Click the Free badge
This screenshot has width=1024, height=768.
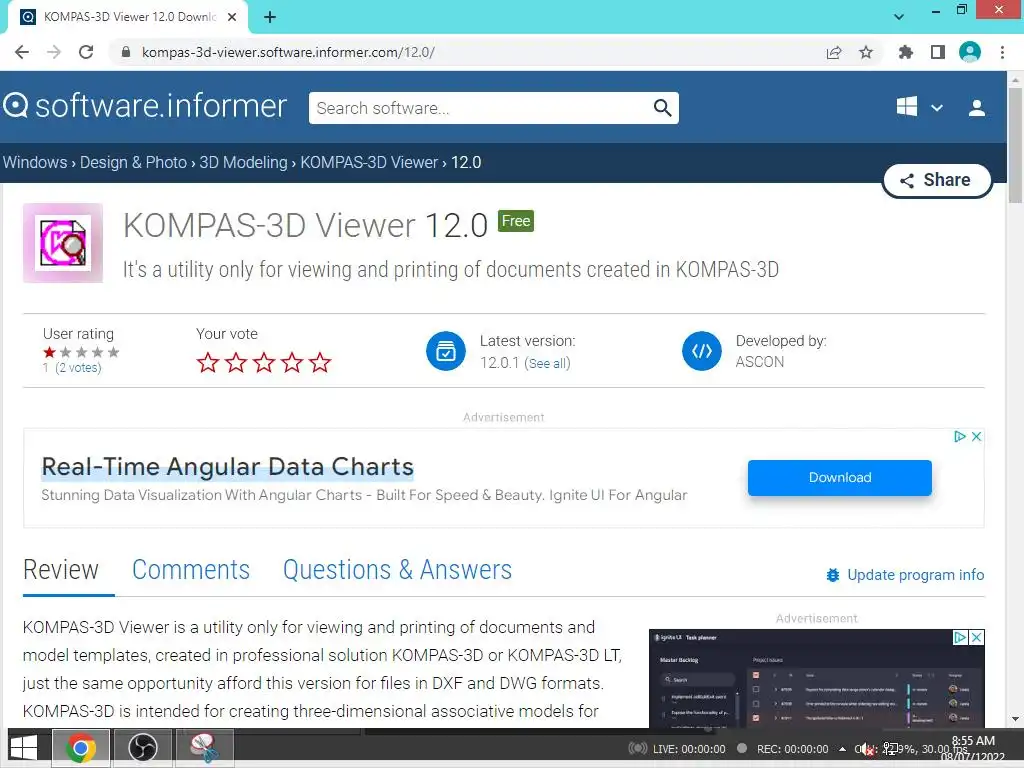click(516, 221)
